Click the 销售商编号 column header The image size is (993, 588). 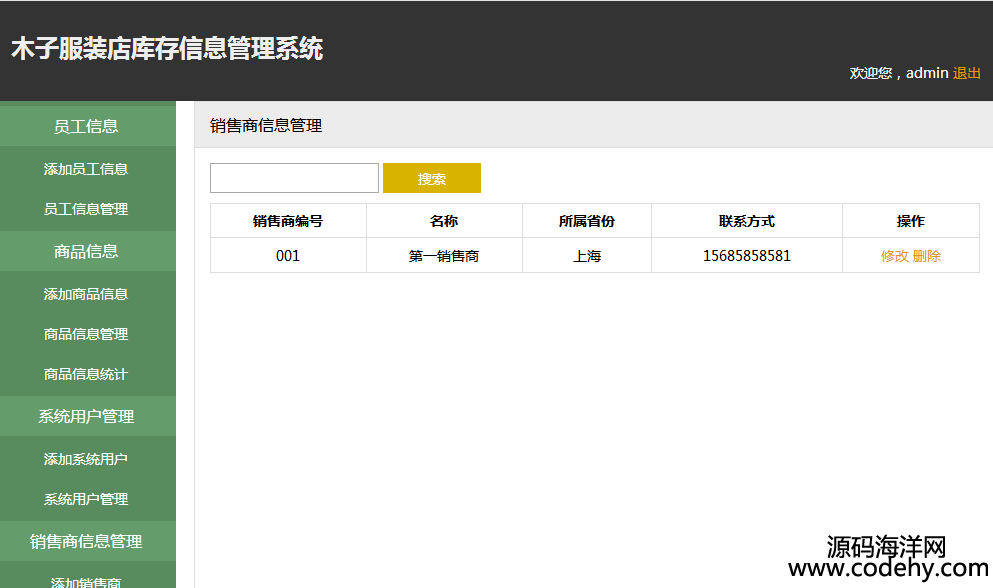pyautogui.click(x=288, y=221)
